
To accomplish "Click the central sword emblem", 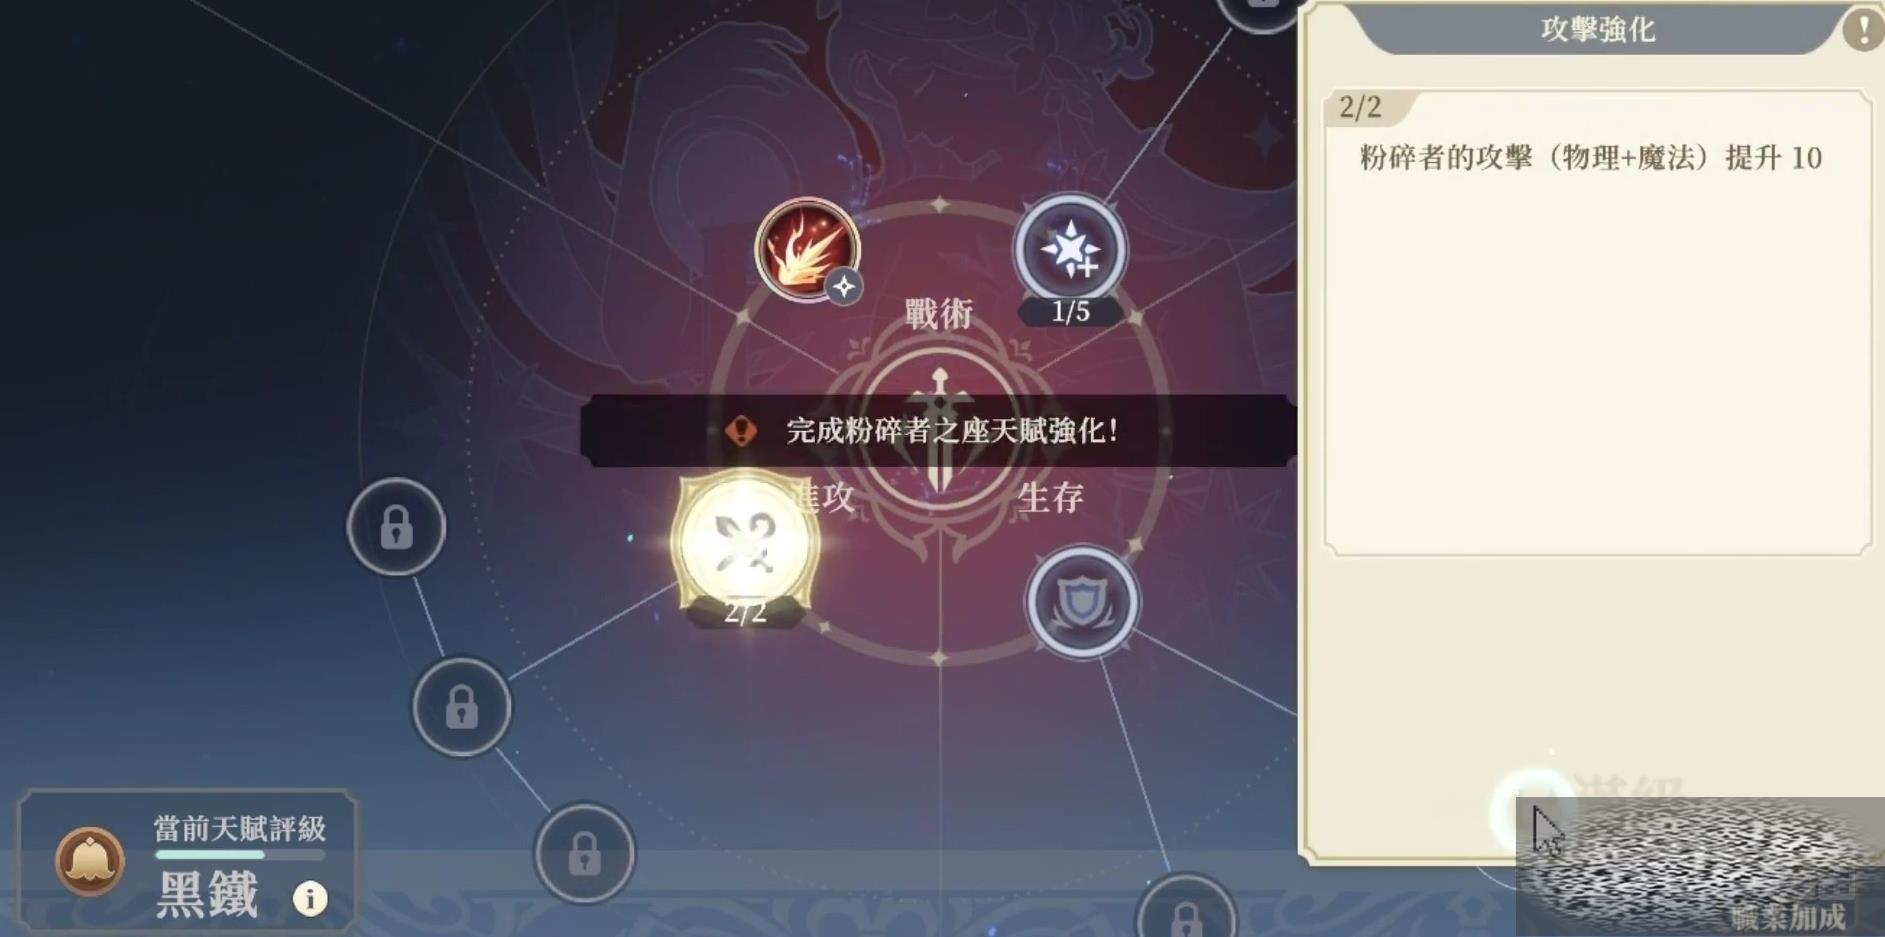I will [x=938, y=430].
